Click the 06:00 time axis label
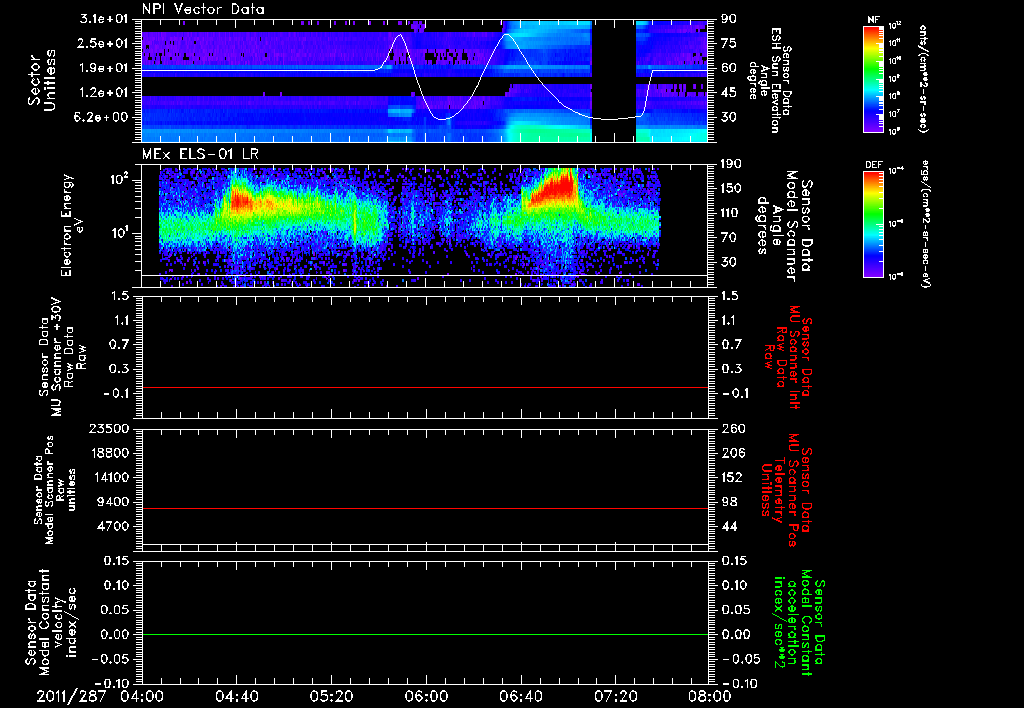 (426, 696)
